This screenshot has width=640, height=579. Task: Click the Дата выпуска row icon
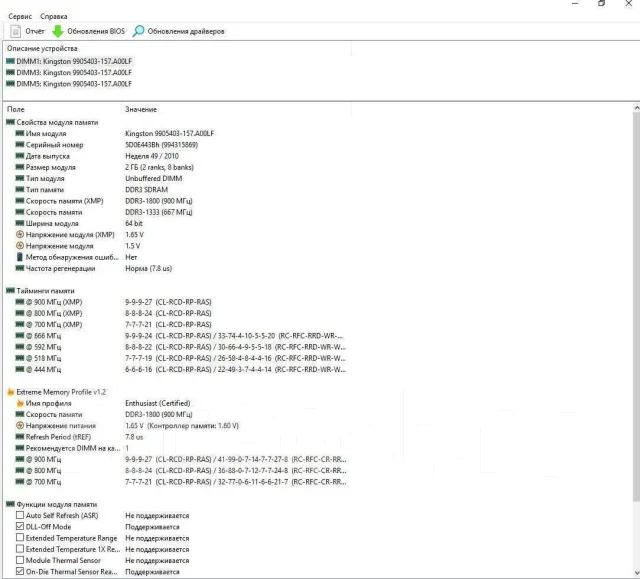[20, 155]
